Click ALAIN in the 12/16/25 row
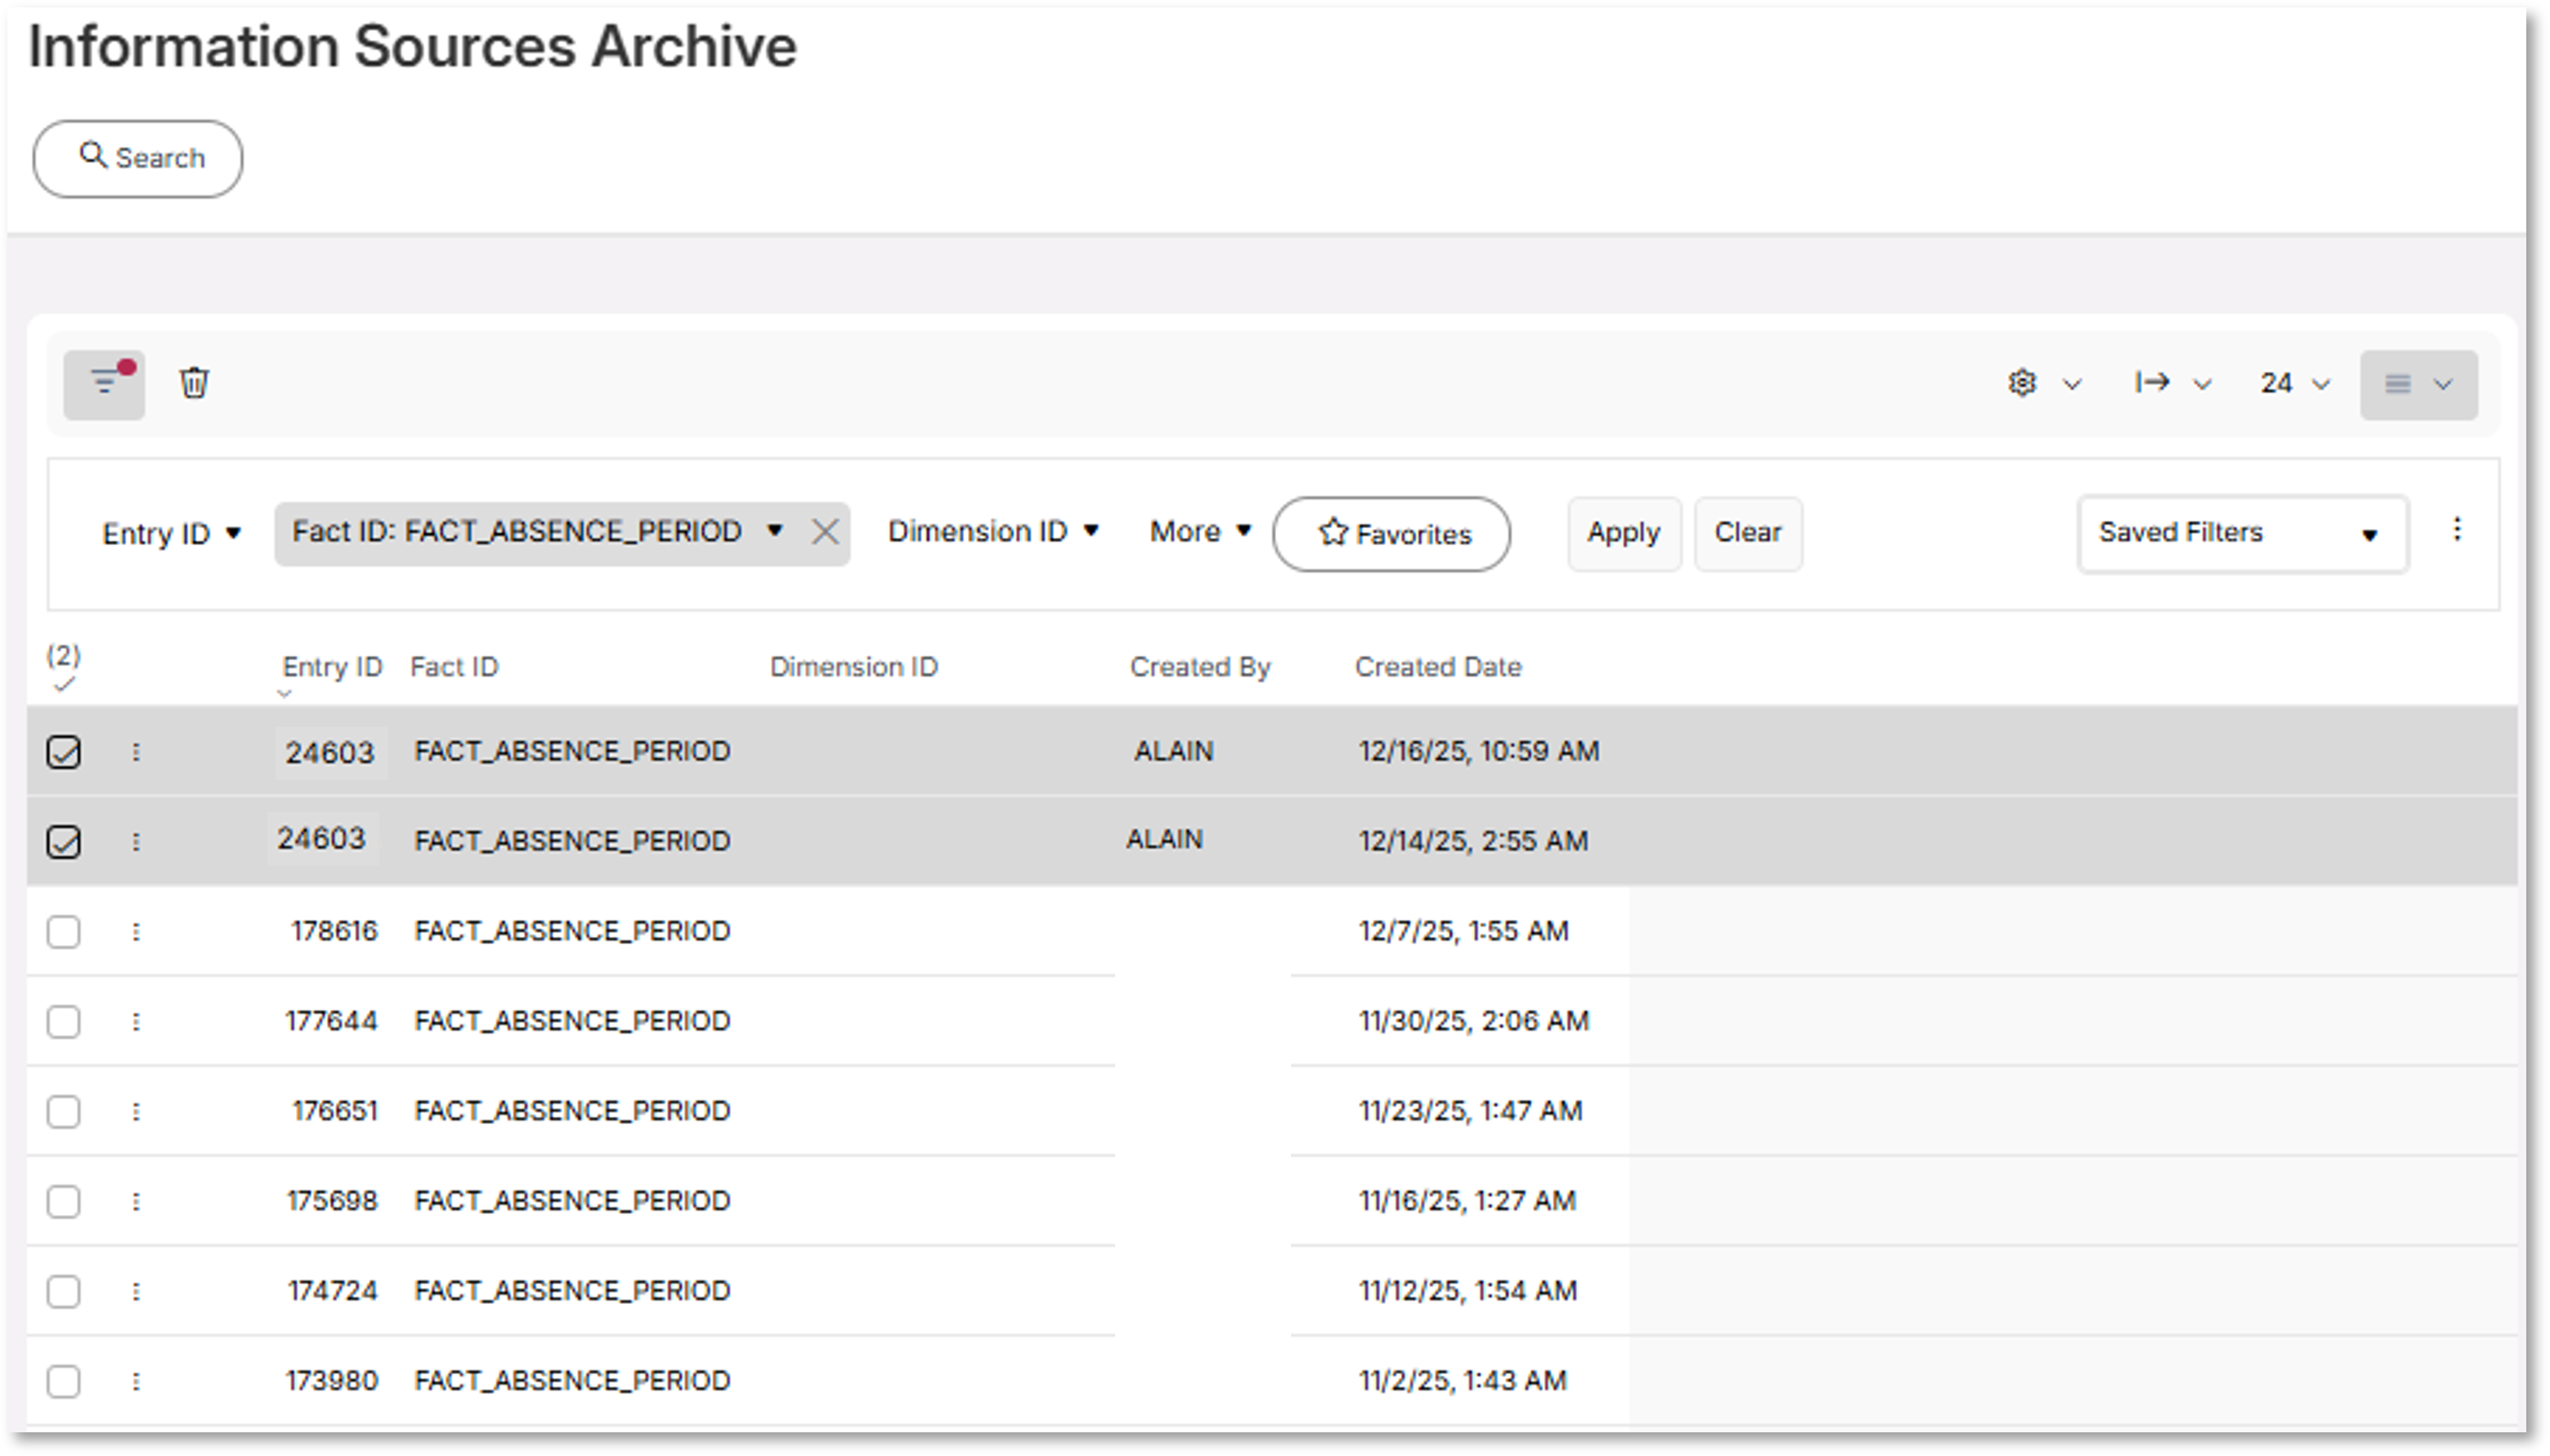The height and width of the screenshot is (1456, 2550). pos(1174,752)
